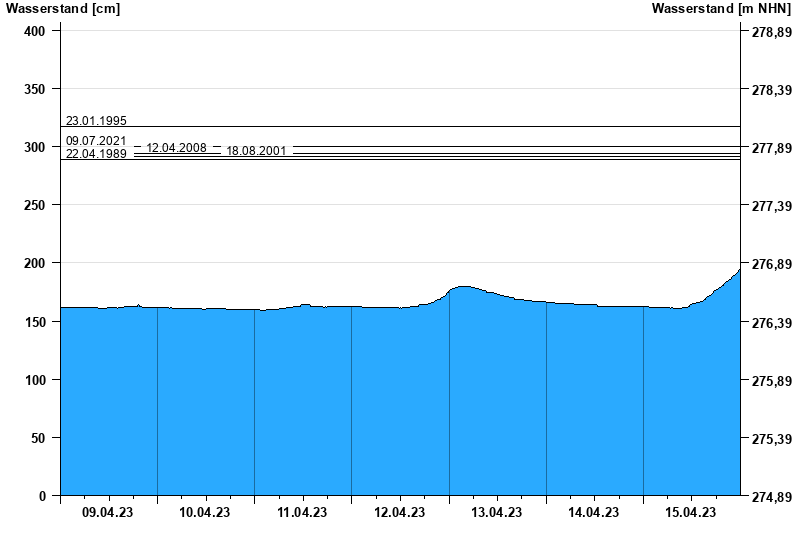
Task: Select the 278,89 value on right axis
Action: point(771,32)
